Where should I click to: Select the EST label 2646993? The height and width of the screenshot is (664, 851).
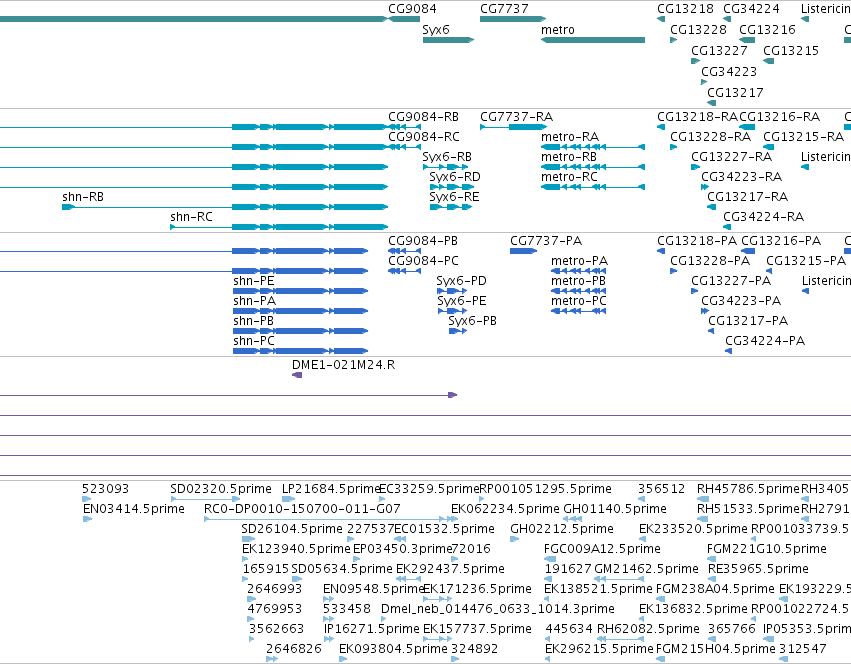click(274, 590)
